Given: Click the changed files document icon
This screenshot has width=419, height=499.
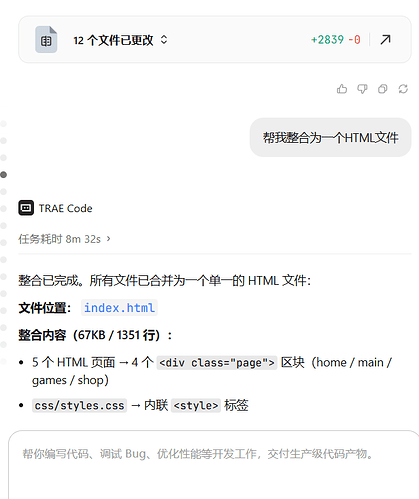Looking at the screenshot, I should point(46,40).
